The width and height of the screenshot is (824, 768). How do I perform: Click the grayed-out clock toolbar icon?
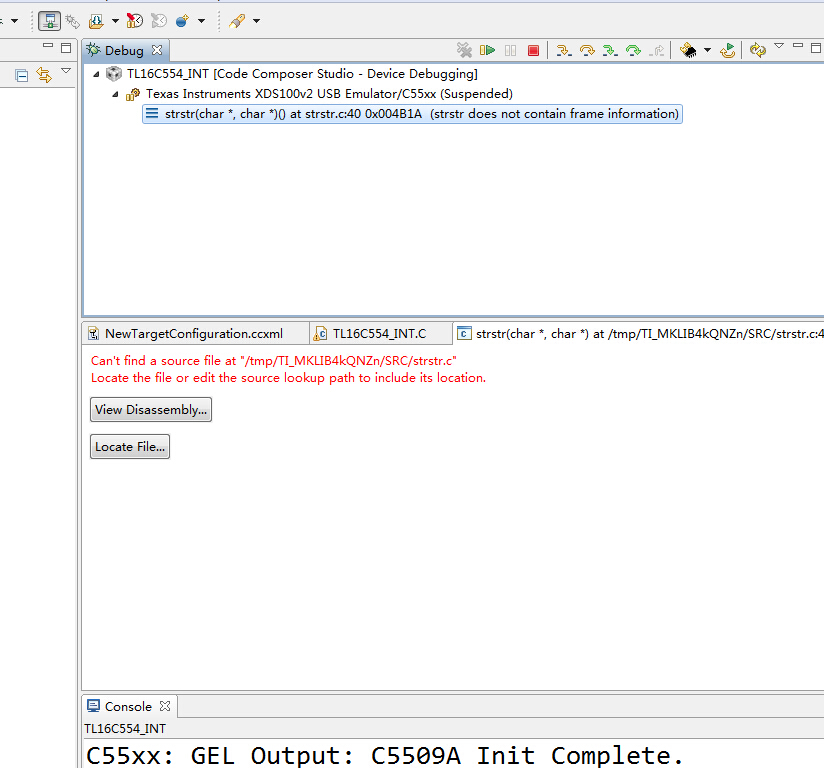tap(158, 21)
